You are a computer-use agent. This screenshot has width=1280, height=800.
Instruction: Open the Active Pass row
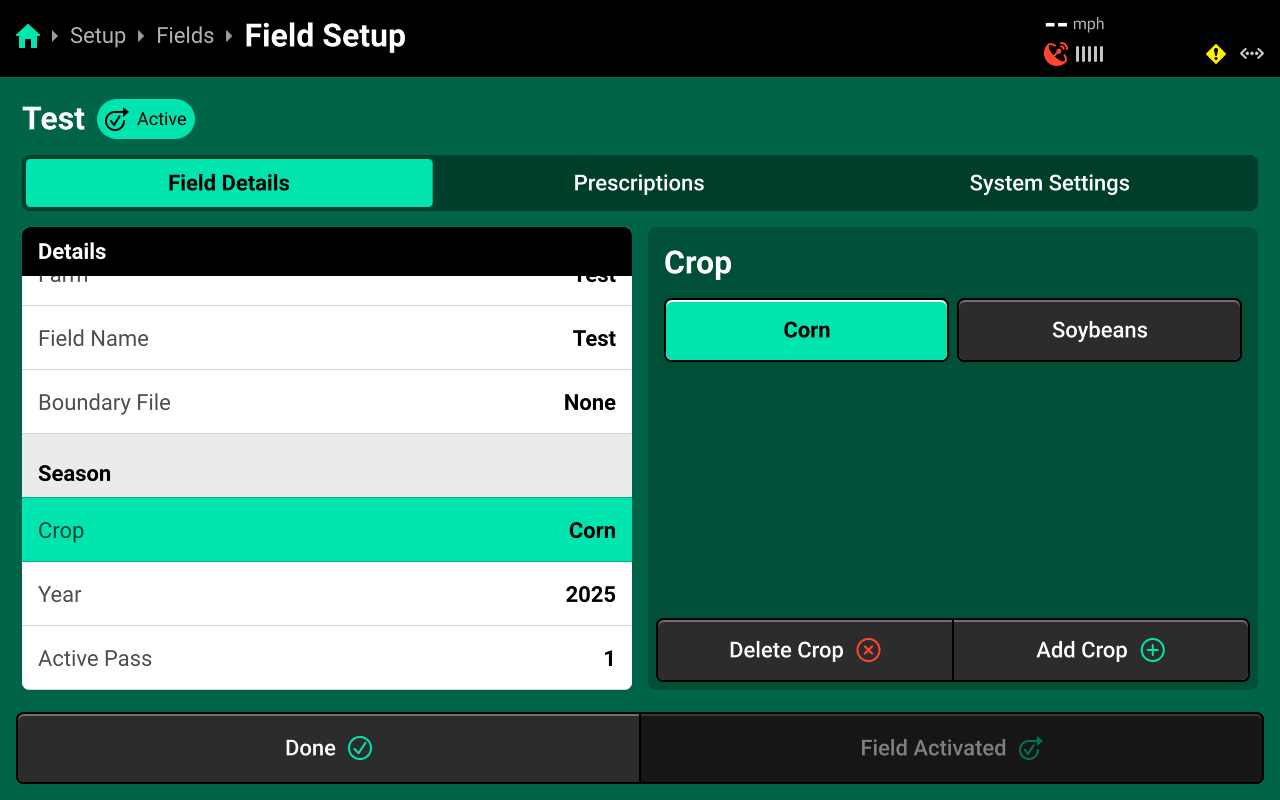pyautogui.click(x=327, y=658)
